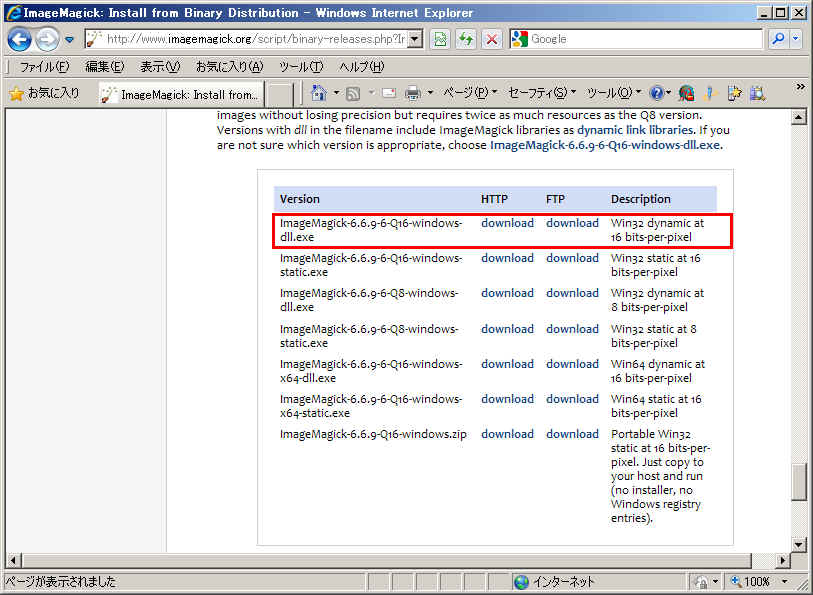Click the Version column header
This screenshot has height=595, width=813.
point(300,199)
